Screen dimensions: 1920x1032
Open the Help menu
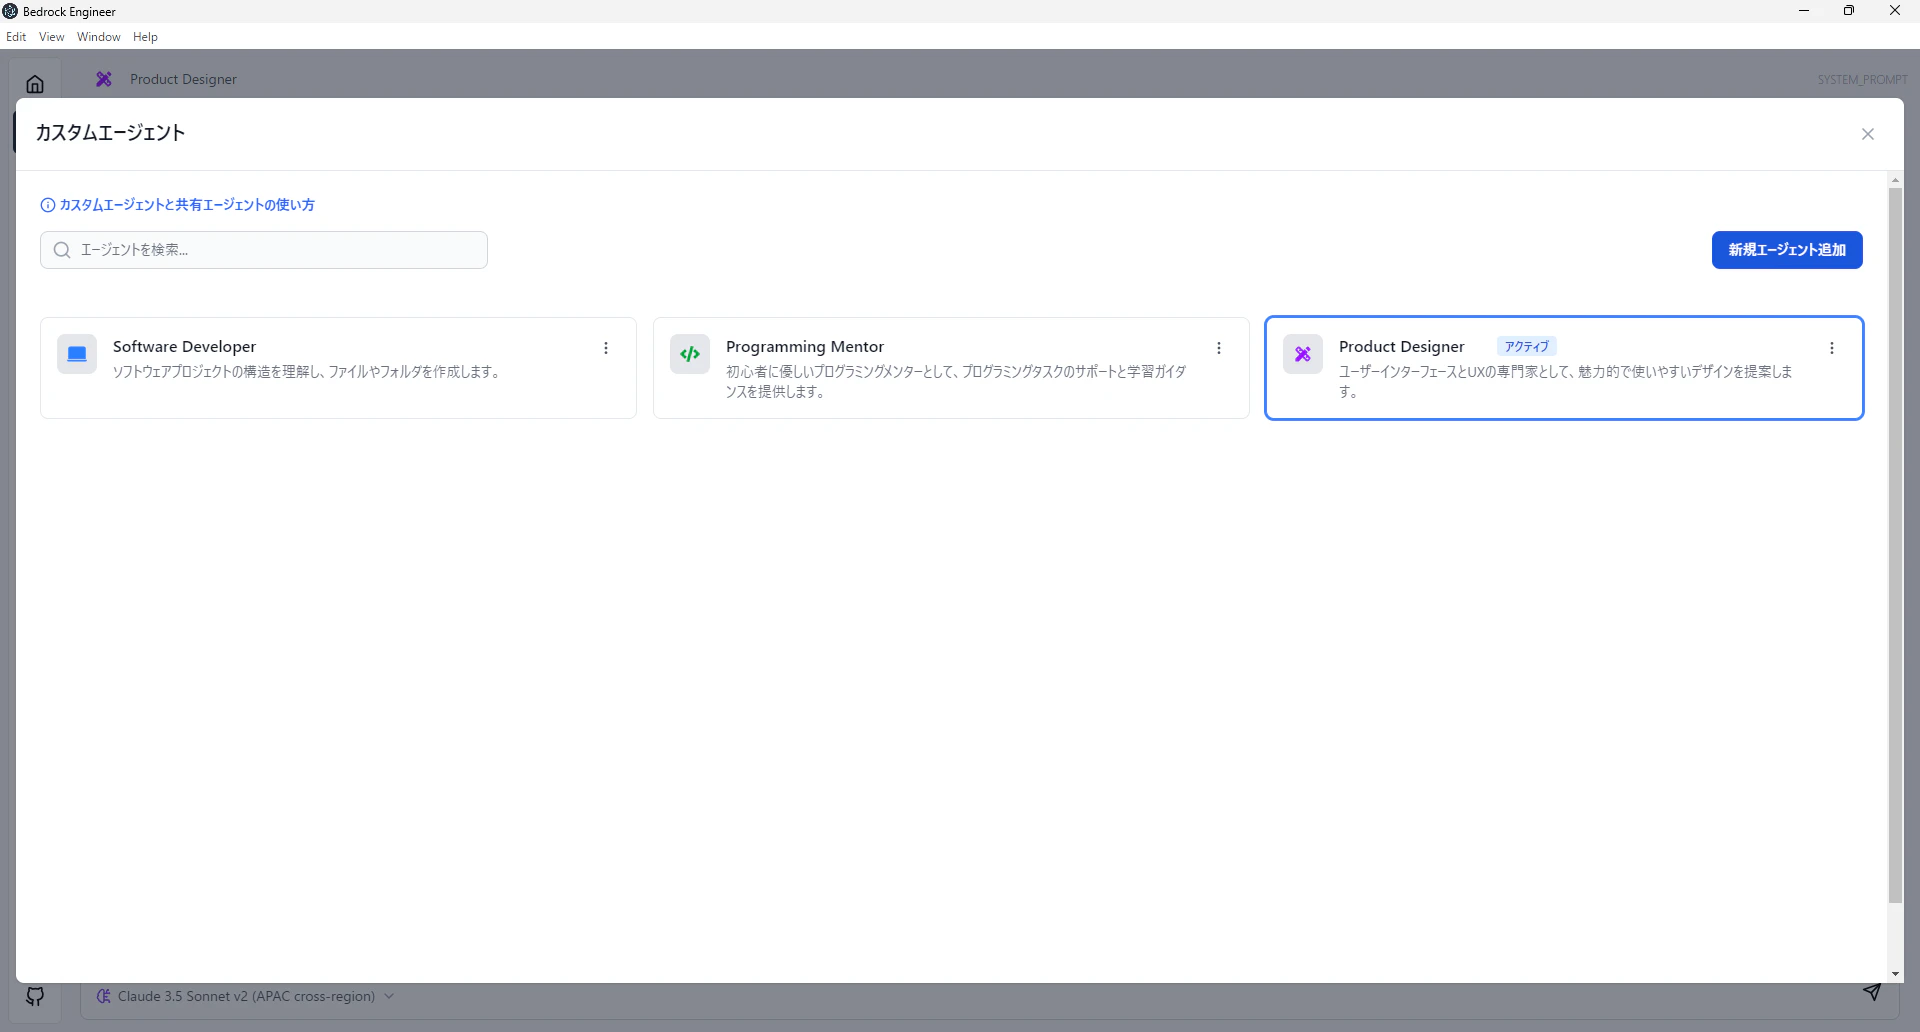tap(145, 37)
